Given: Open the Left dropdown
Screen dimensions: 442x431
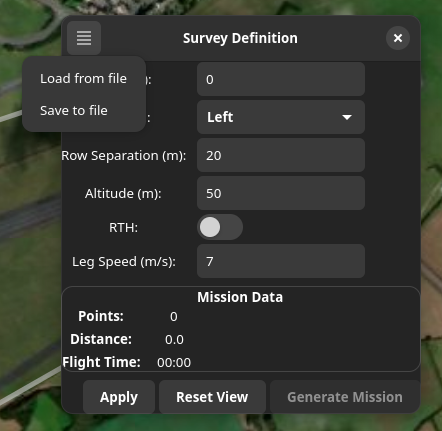Looking at the screenshot, I should (281, 117).
